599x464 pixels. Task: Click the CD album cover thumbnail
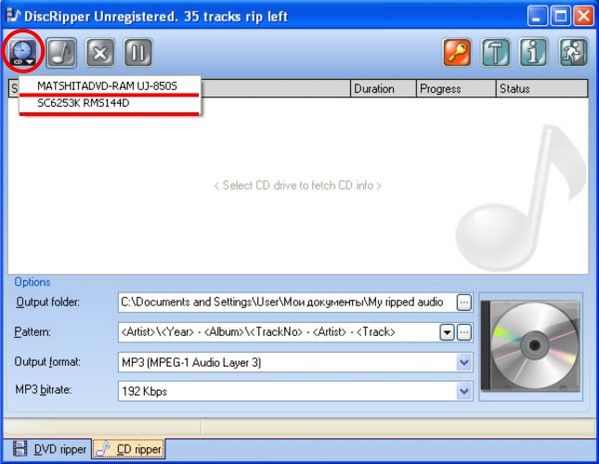coord(531,346)
